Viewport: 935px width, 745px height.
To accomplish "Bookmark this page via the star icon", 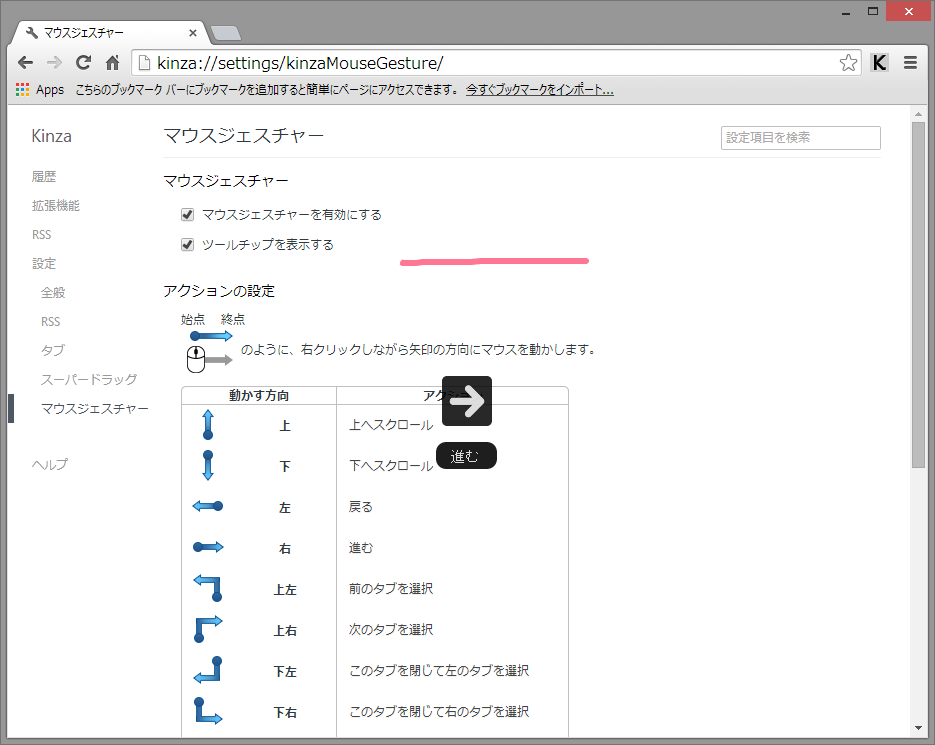I will (x=849, y=62).
